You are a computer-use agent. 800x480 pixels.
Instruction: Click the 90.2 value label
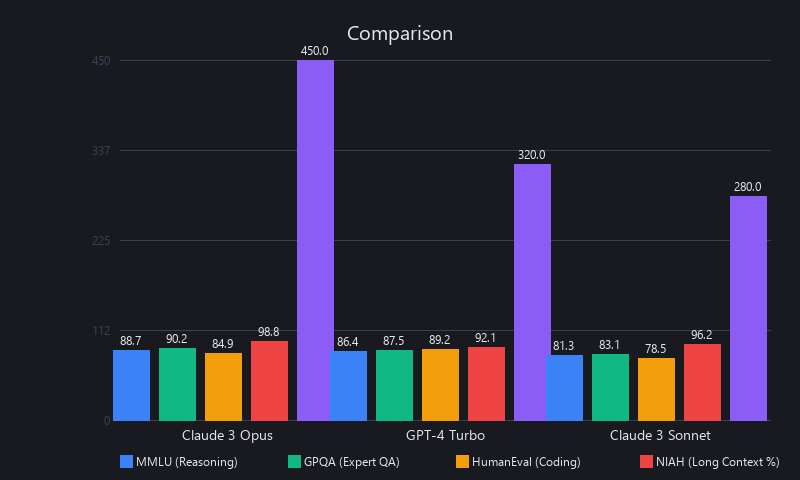[x=177, y=339]
